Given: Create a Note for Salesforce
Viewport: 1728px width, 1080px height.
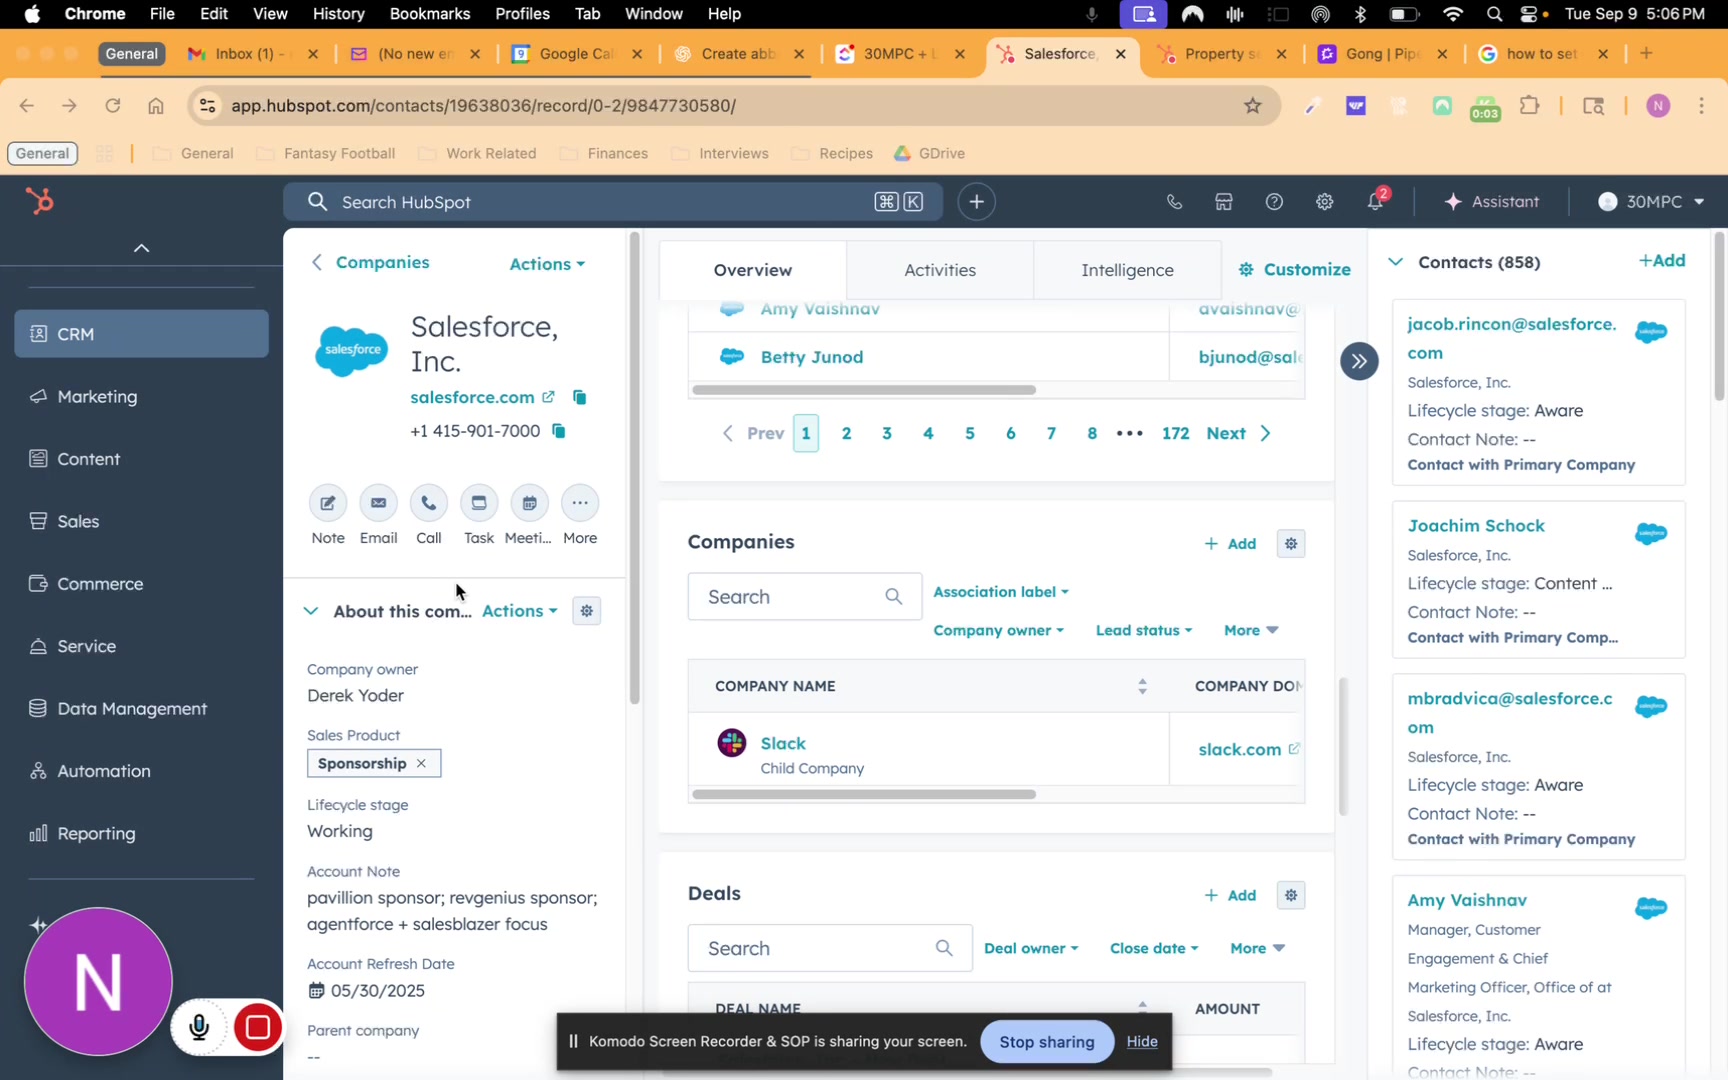Looking at the screenshot, I should [x=328, y=503].
